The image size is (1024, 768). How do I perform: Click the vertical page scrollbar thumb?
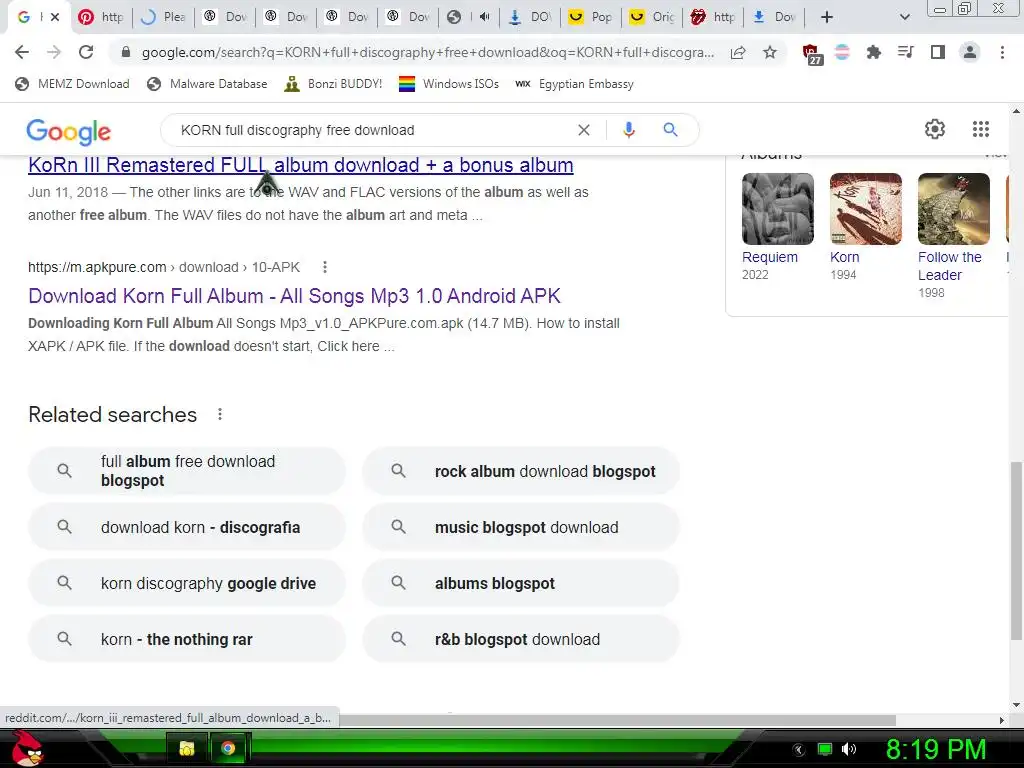click(1016, 551)
